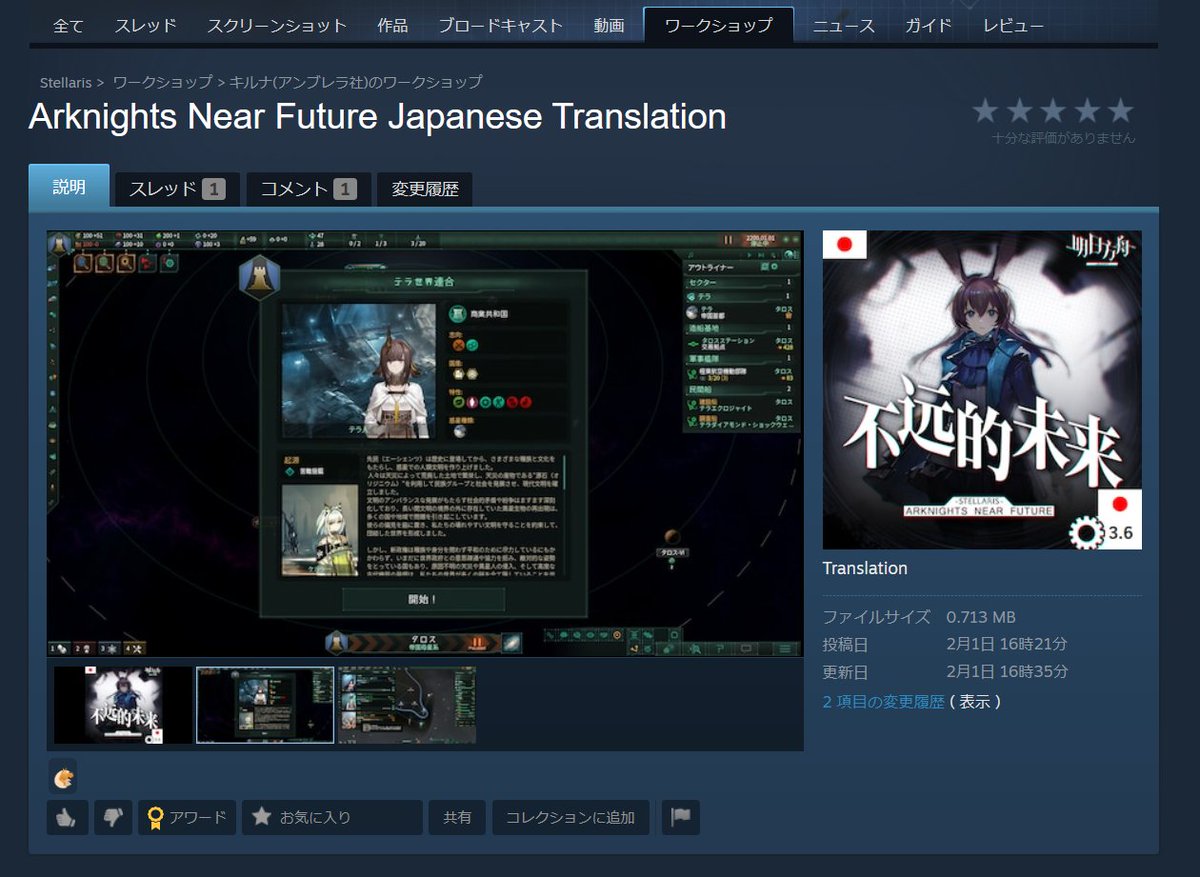
Task: Click the page title Arknights Near Future Japanese Translation
Action: pos(378,117)
